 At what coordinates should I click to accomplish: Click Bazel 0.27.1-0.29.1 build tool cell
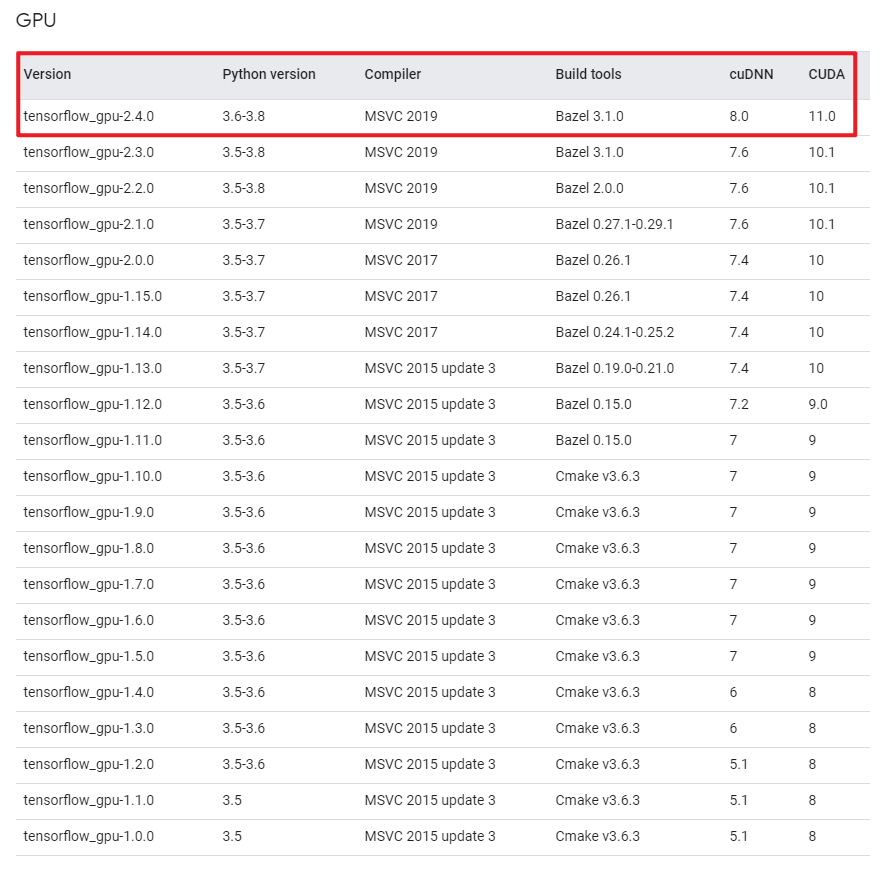[615, 224]
